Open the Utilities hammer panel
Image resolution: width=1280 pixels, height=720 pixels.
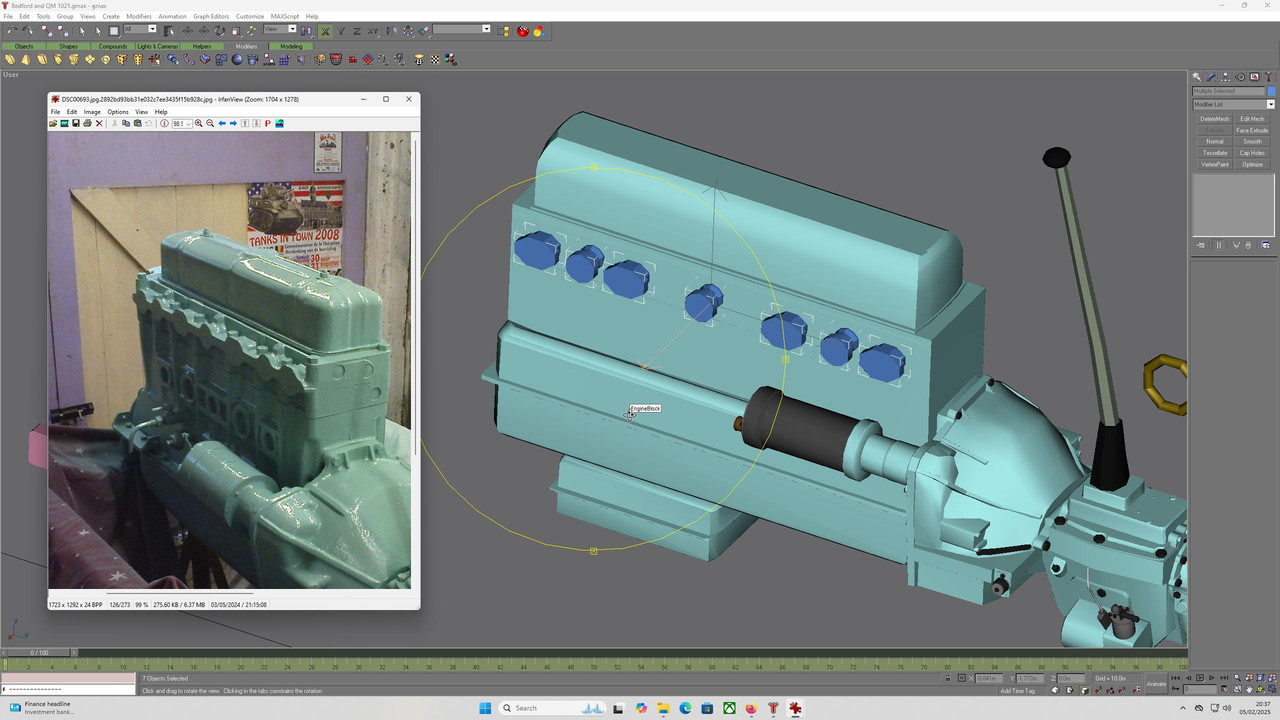click(1268, 77)
